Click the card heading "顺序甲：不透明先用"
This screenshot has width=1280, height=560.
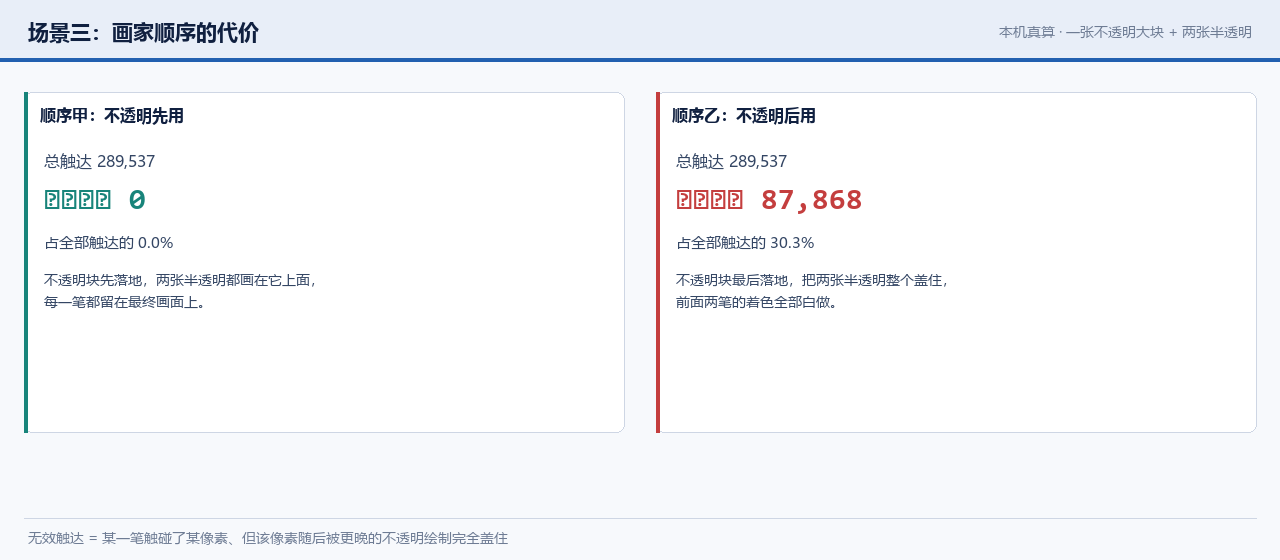(112, 116)
